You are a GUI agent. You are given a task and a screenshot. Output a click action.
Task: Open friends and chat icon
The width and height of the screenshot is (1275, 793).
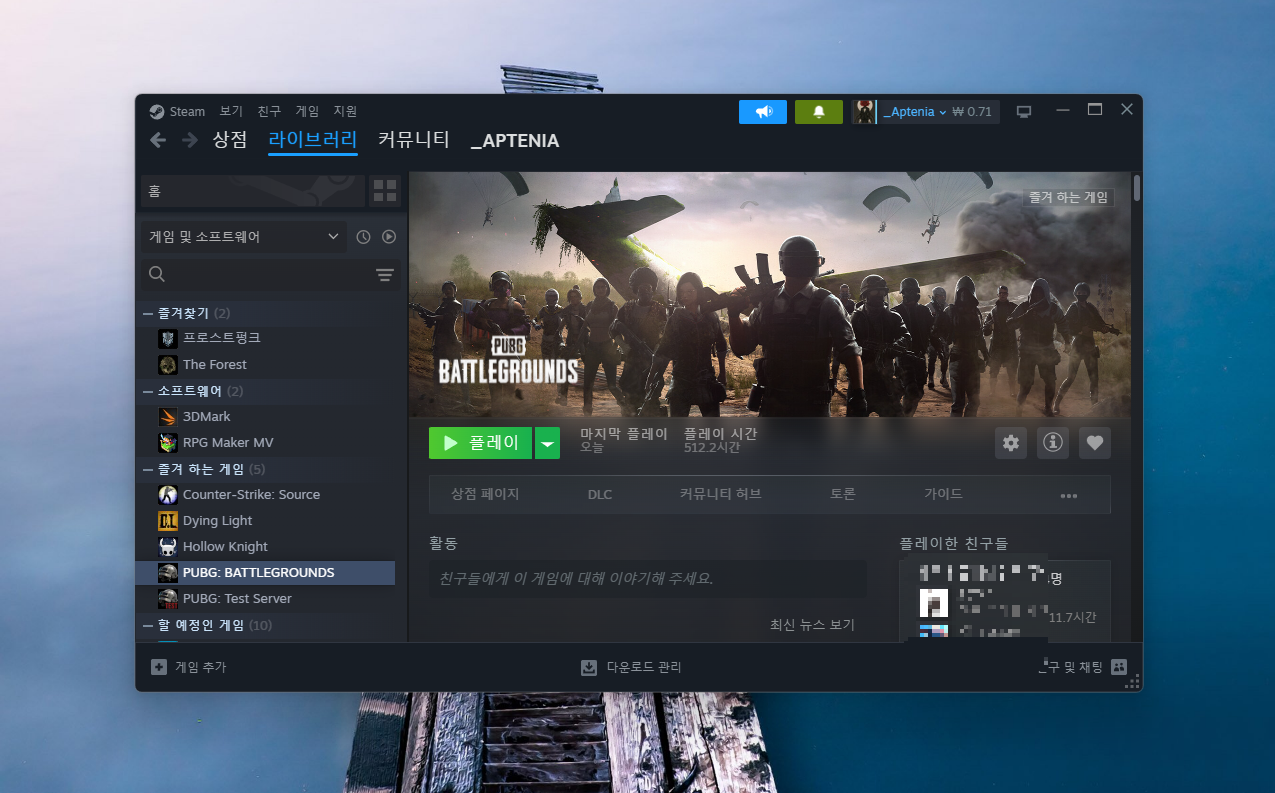1119,667
